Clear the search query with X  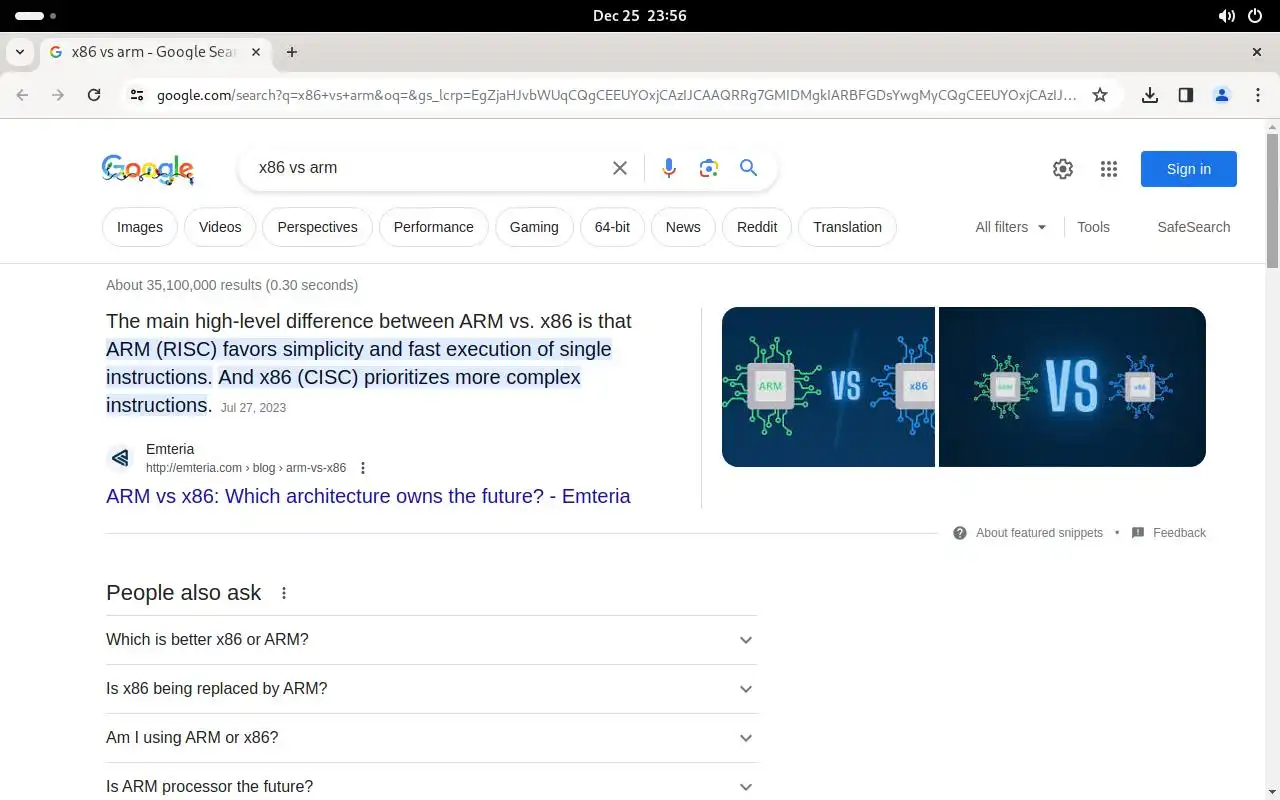click(620, 168)
